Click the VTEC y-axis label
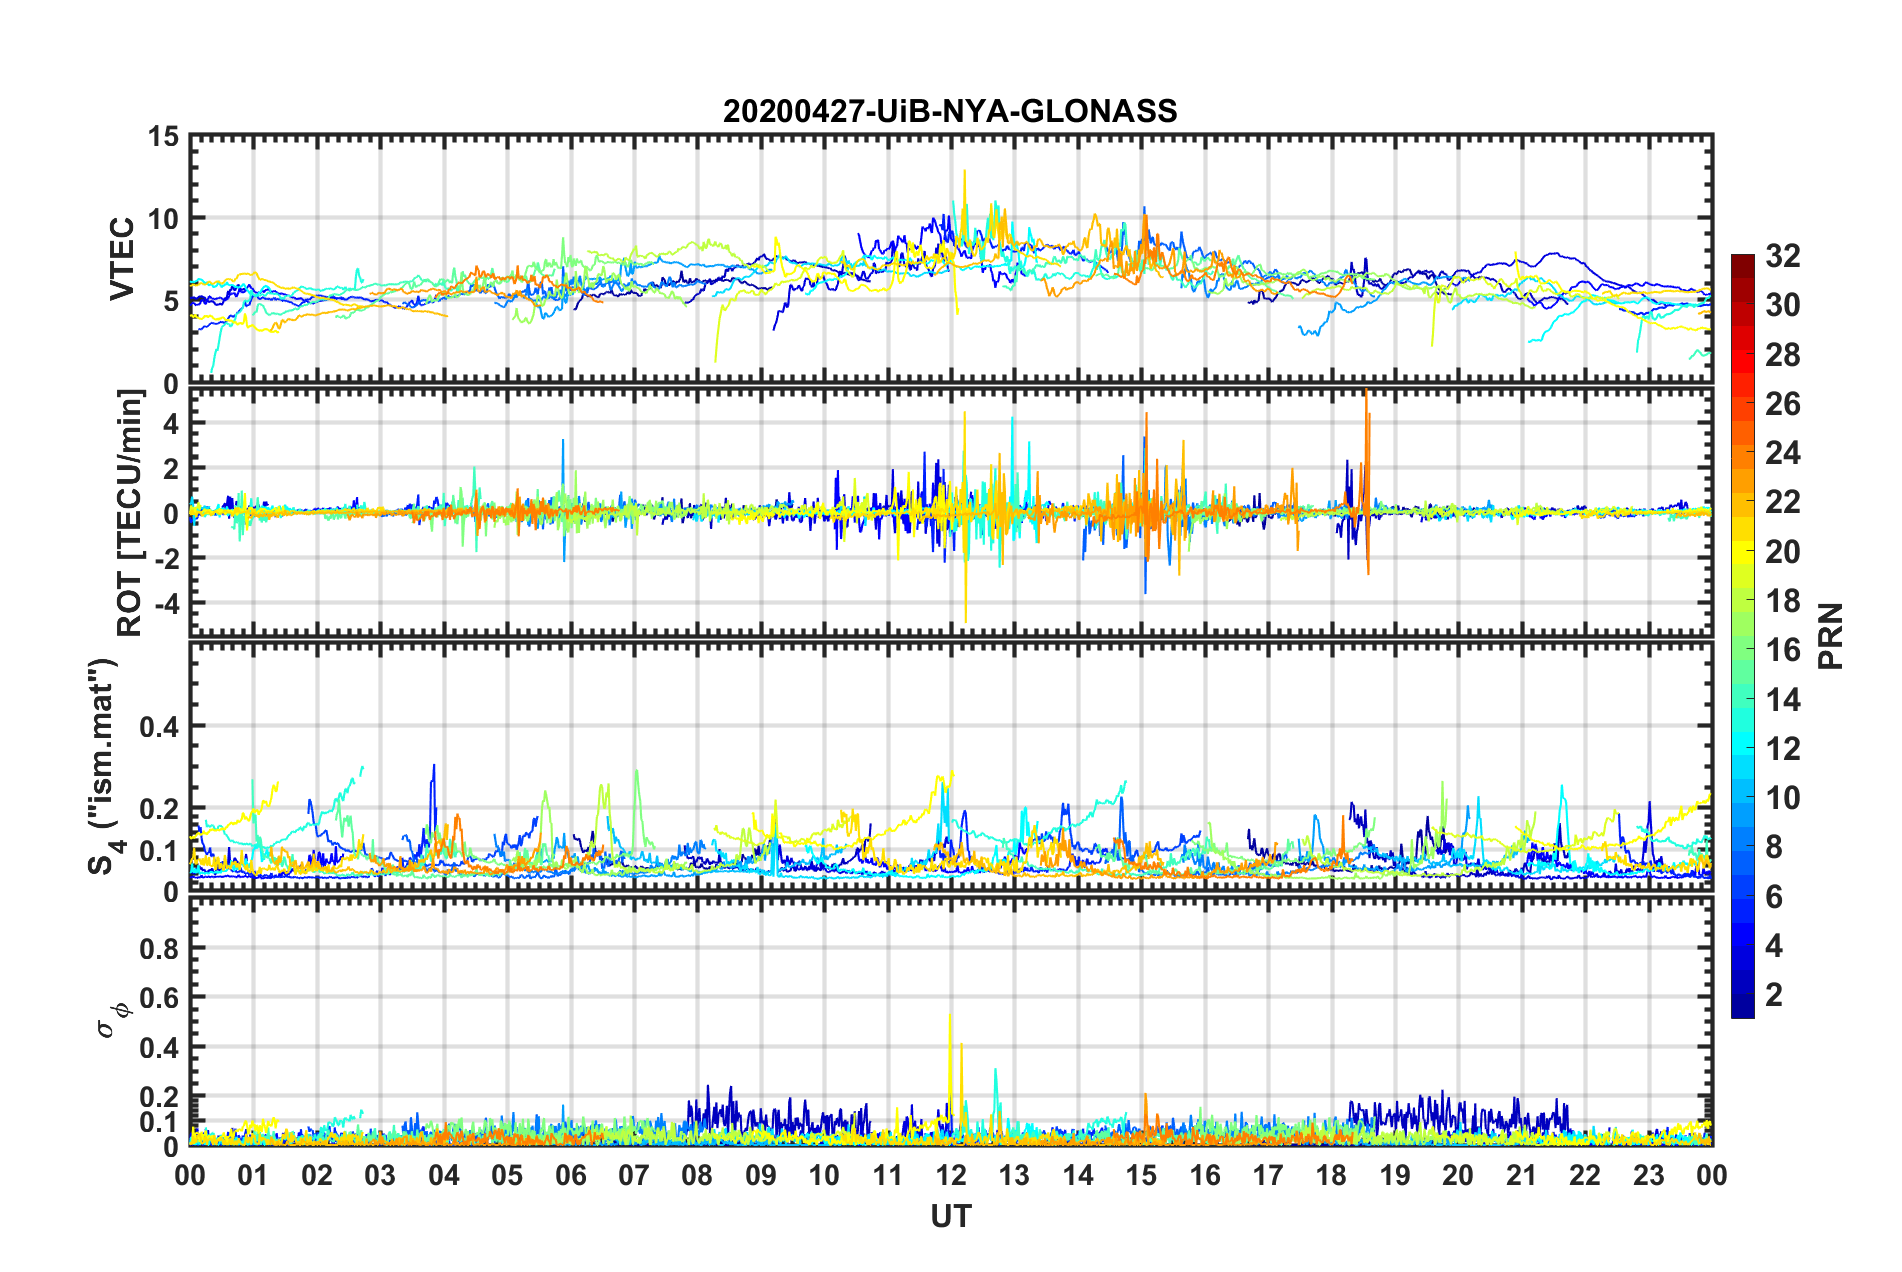Screen dimensions: 1902x1272 tap(122, 258)
